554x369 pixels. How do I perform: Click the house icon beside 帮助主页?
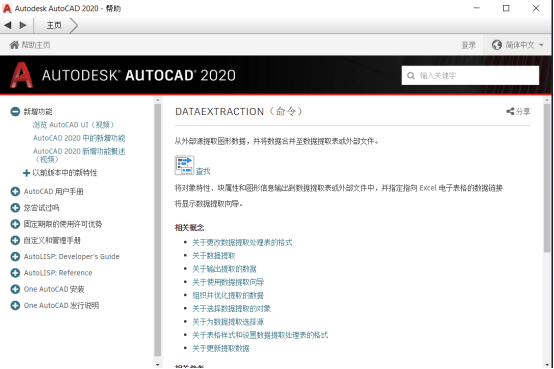pos(14,45)
